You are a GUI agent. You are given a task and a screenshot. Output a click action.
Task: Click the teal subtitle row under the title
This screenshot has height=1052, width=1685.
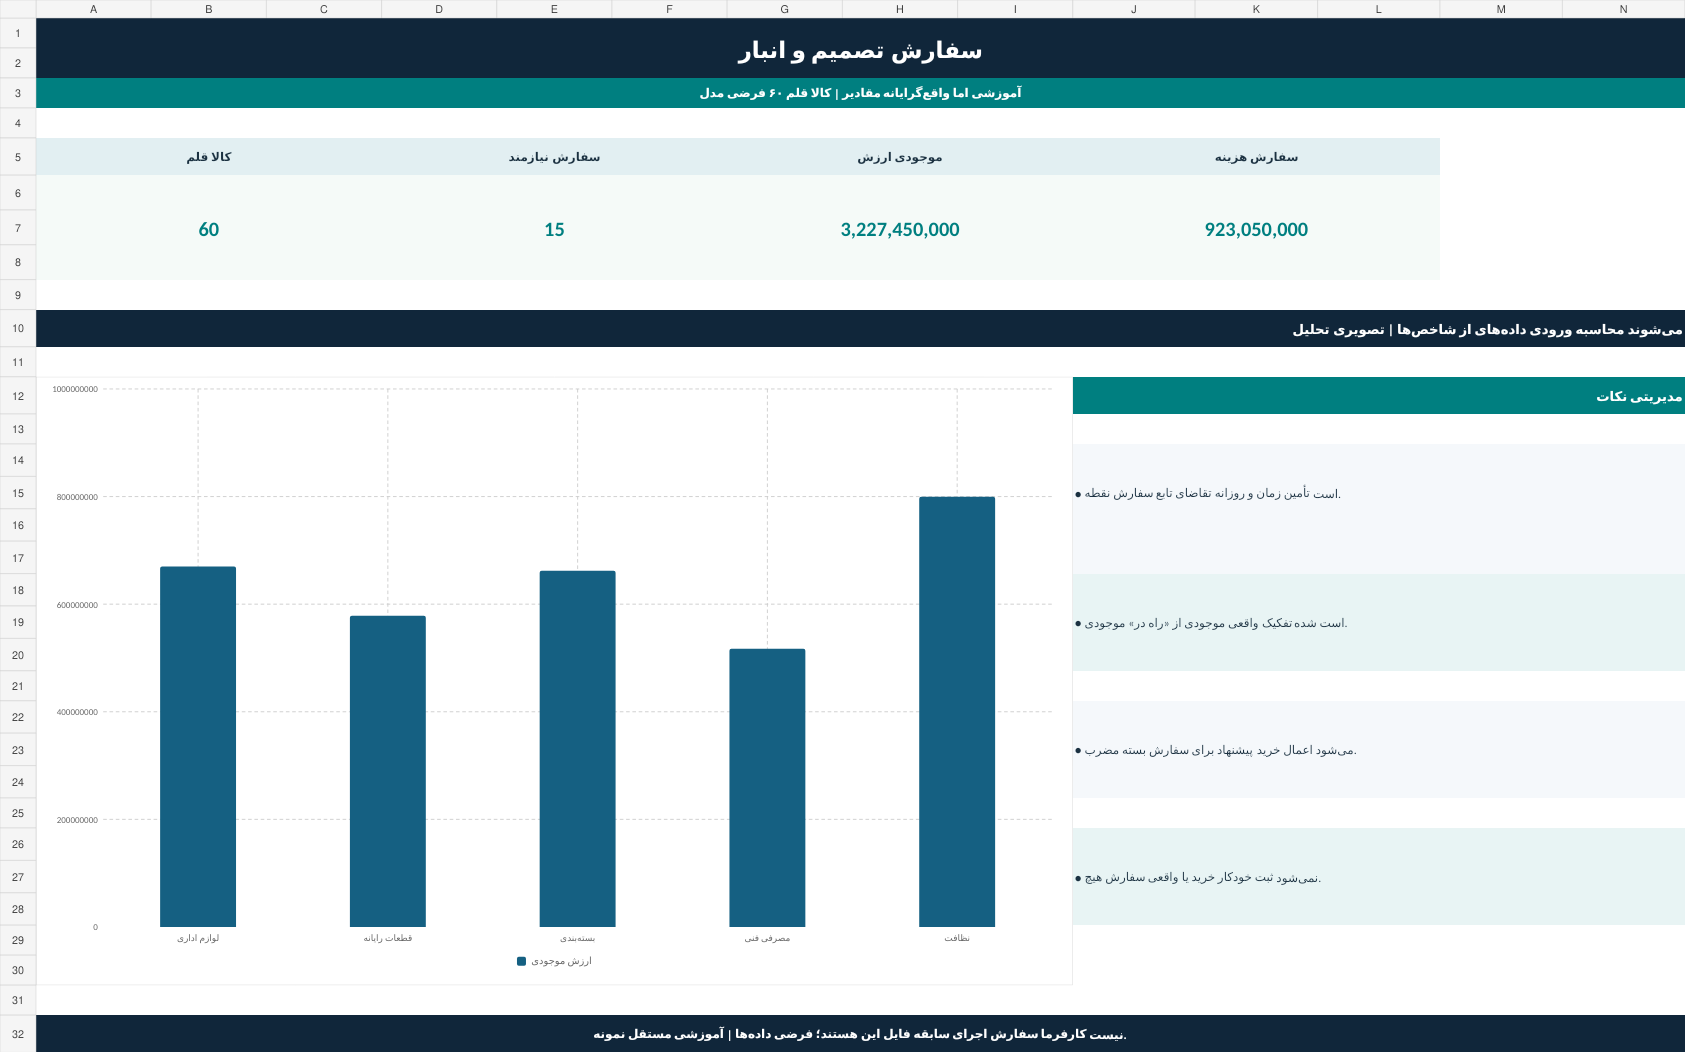click(860, 93)
